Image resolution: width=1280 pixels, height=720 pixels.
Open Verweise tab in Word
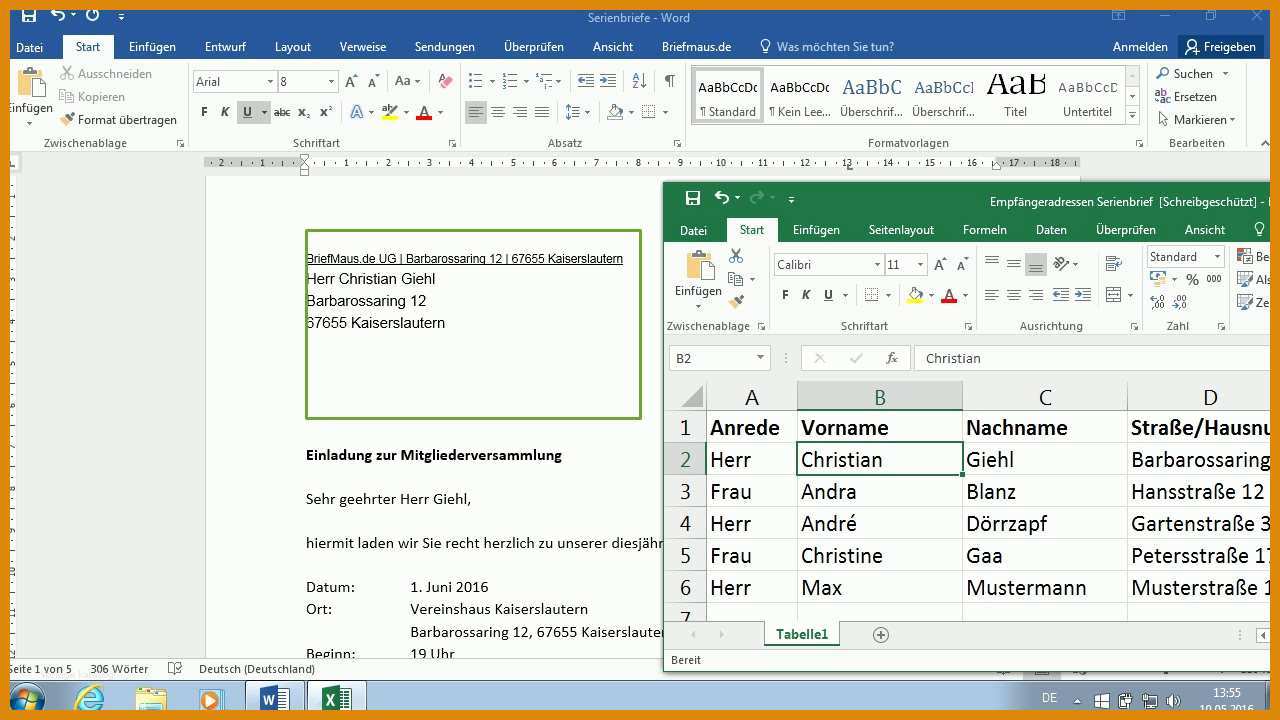click(x=363, y=47)
